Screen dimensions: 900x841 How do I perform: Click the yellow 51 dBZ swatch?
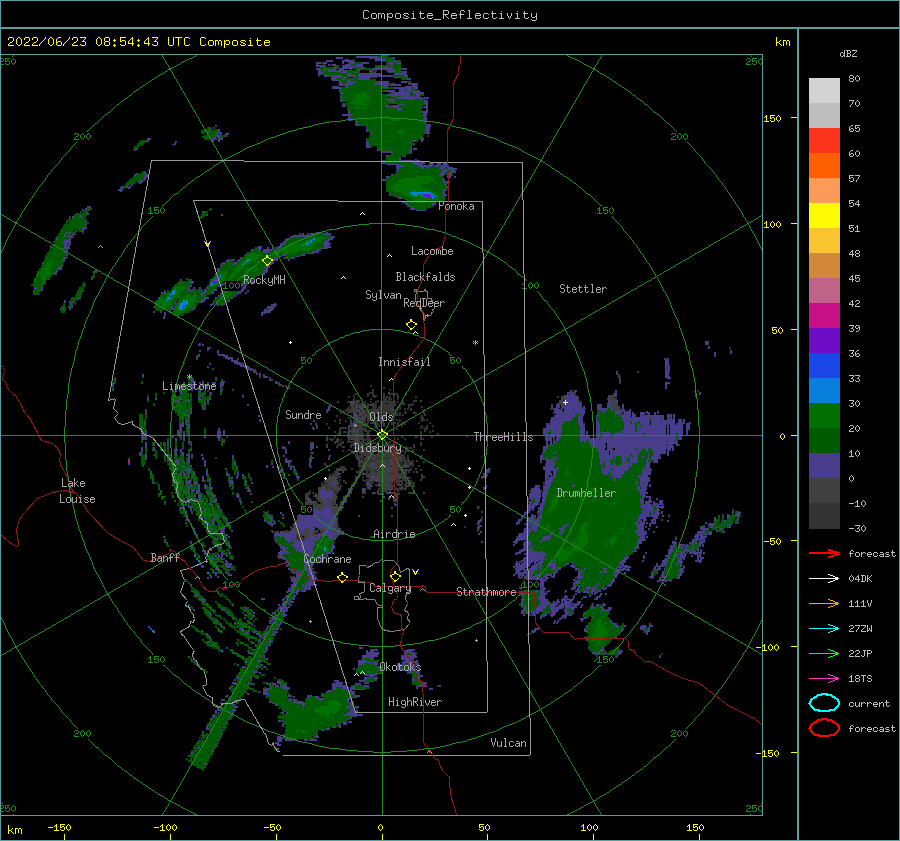[x=824, y=215]
